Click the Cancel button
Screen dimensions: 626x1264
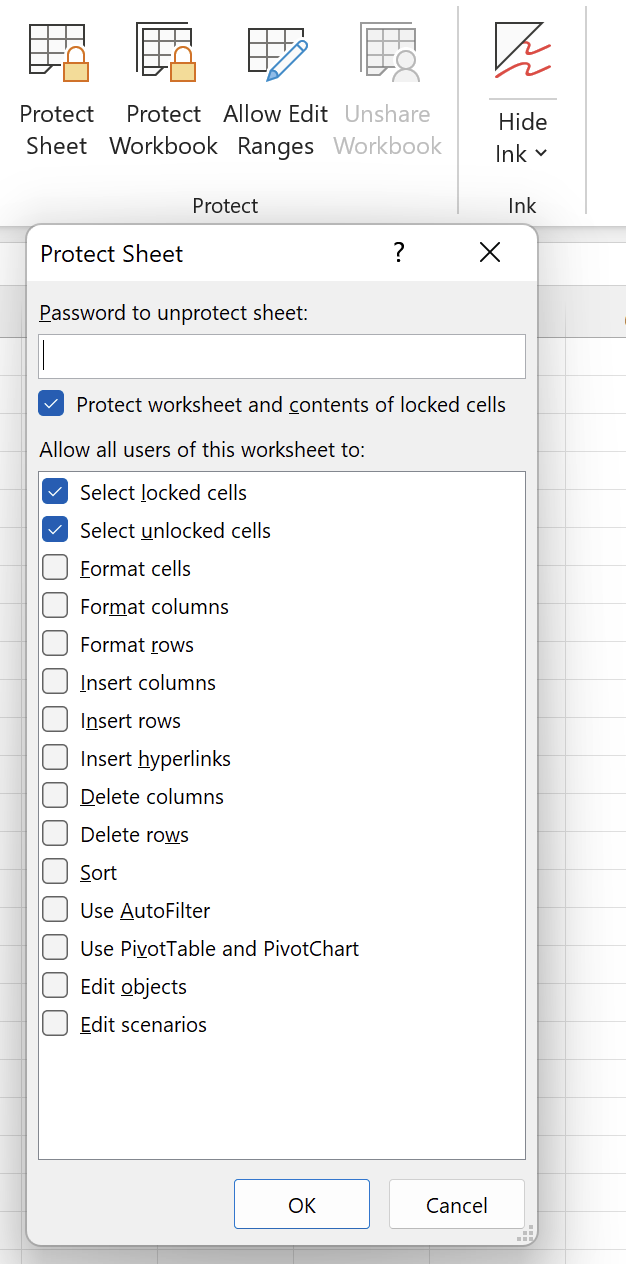point(457,1205)
